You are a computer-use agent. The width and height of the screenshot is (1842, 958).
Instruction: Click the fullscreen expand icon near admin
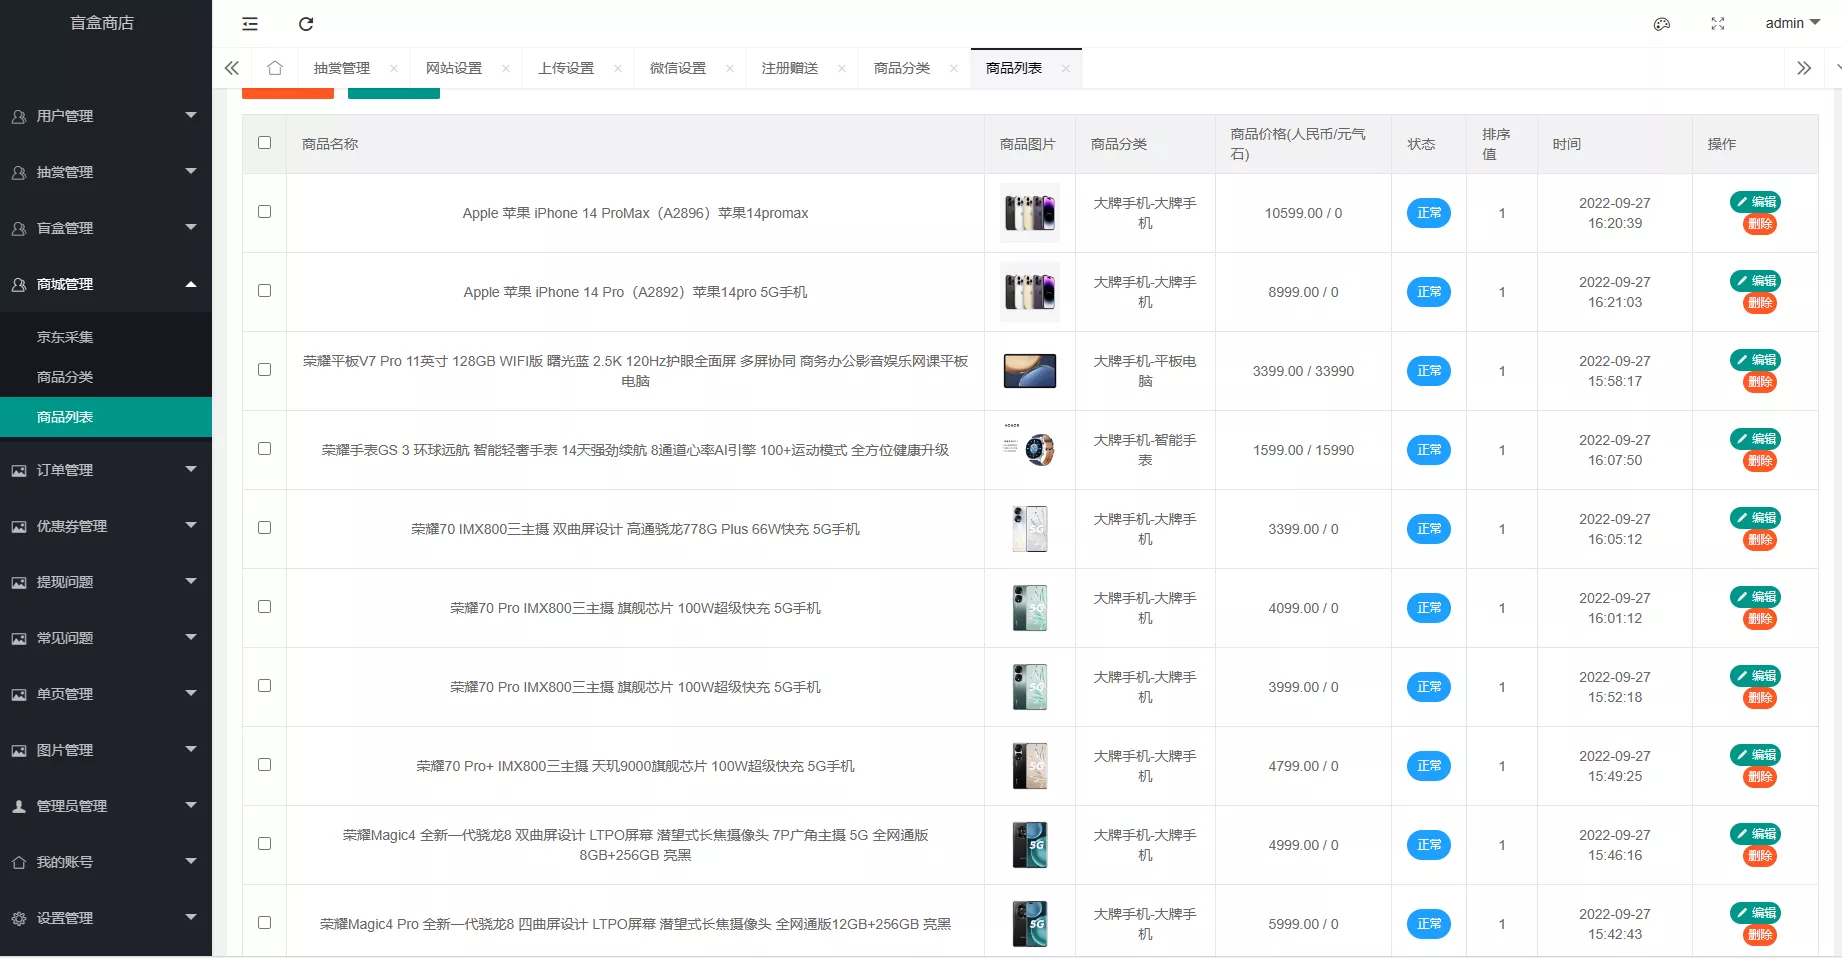1718,23
